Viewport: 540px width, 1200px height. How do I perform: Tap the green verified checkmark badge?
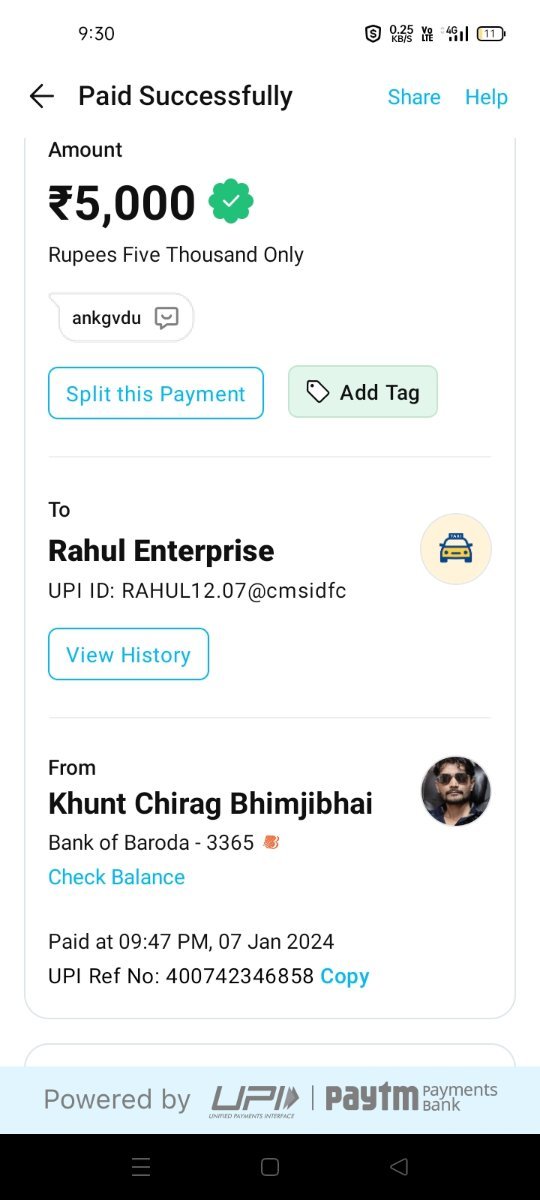tap(231, 202)
